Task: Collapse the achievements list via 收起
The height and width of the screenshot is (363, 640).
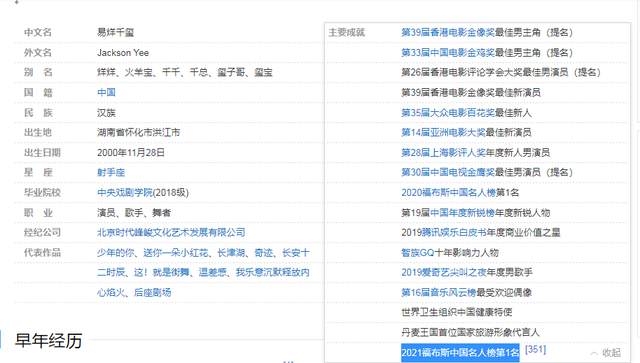Action: coord(606,353)
